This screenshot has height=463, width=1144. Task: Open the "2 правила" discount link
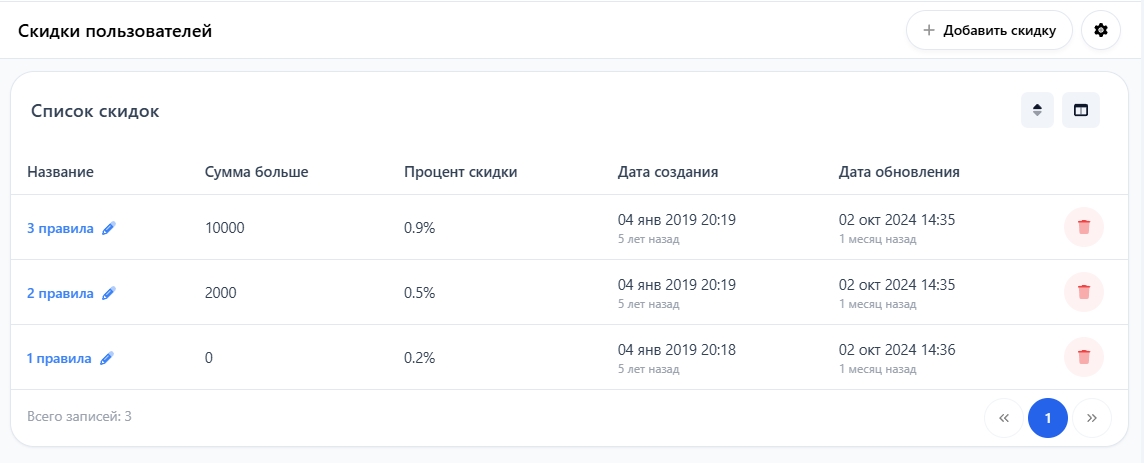pyautogui.click(x=60, y=293)
